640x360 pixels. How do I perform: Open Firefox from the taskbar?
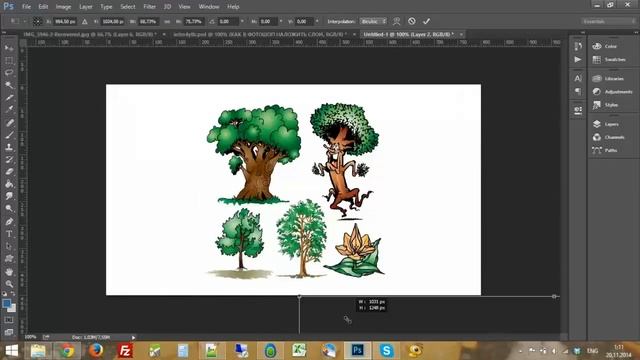(x=96, y=351)
